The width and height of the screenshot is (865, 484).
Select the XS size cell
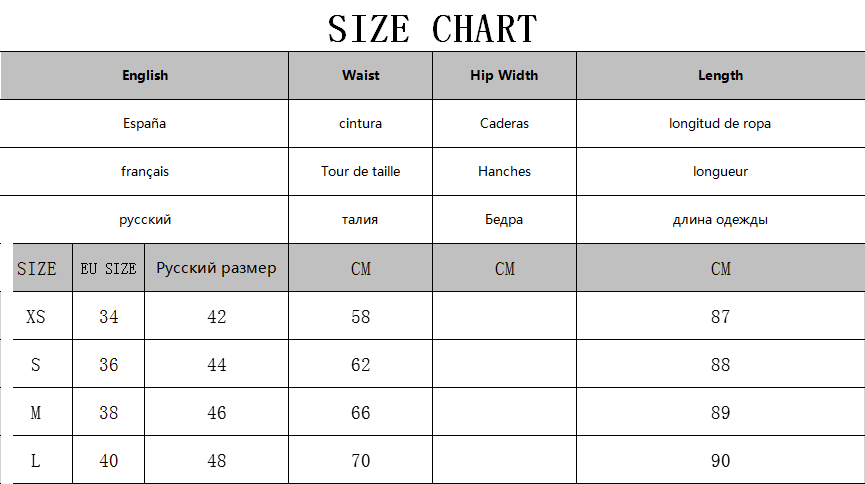pyautogui.click(x=36, y=317)
